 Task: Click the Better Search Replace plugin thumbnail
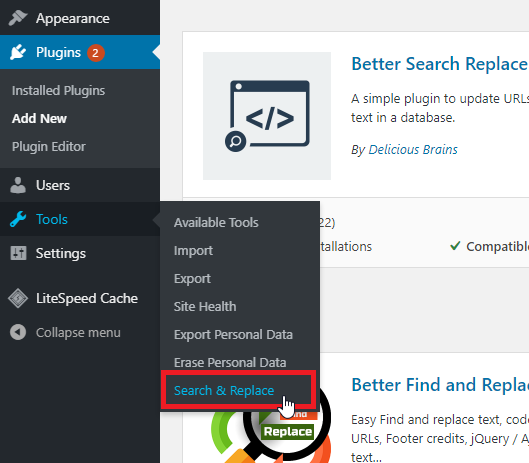pyautogui.click(x=267, y=116)
